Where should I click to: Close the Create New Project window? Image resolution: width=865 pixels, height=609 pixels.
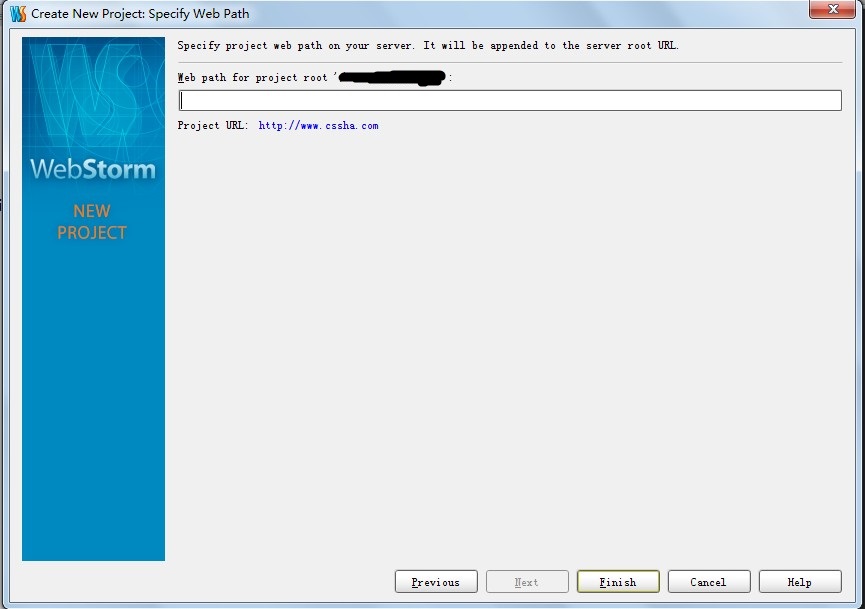(832, 9)
